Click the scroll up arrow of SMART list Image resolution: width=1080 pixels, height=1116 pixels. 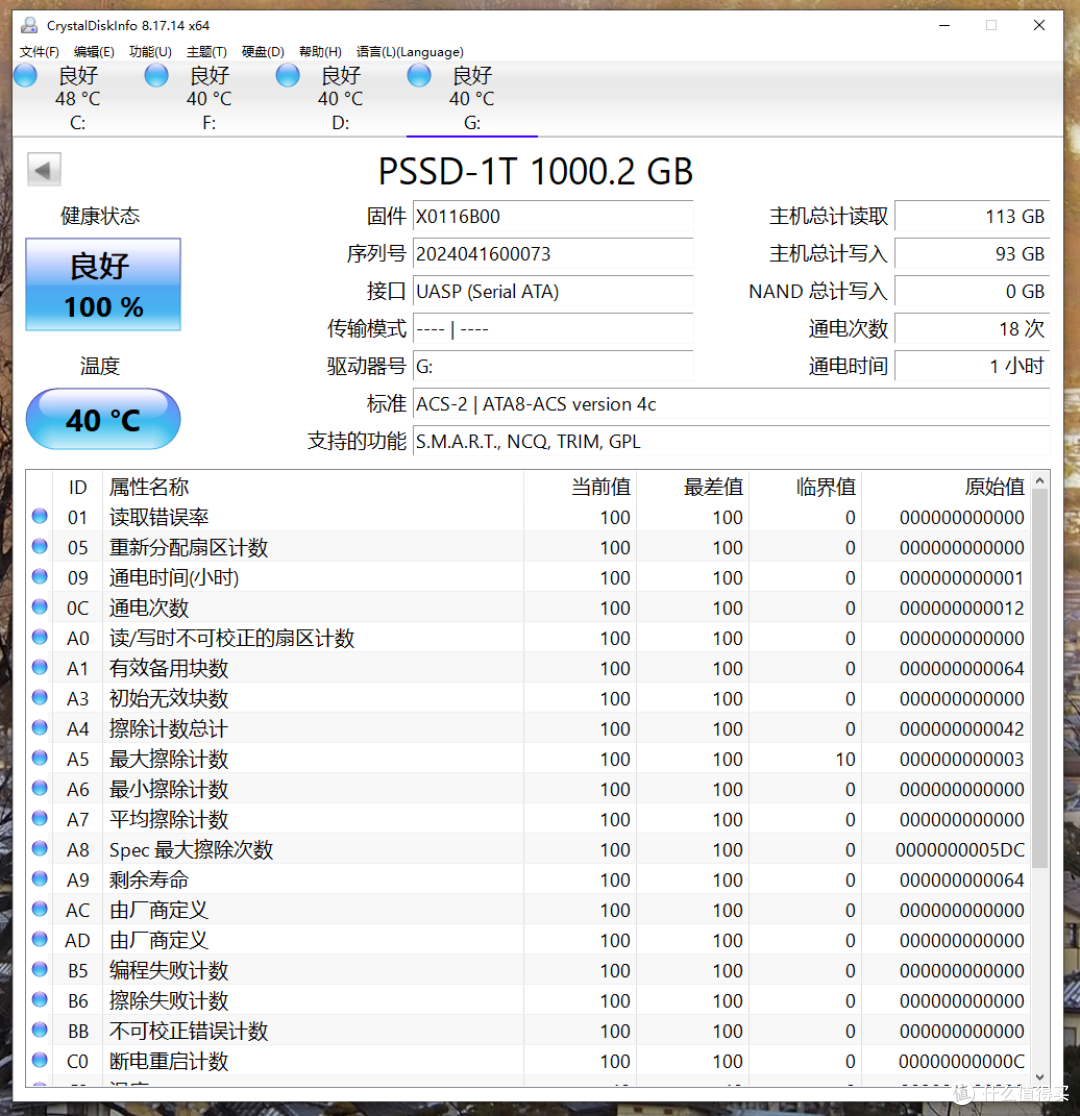click(1040, 481)
